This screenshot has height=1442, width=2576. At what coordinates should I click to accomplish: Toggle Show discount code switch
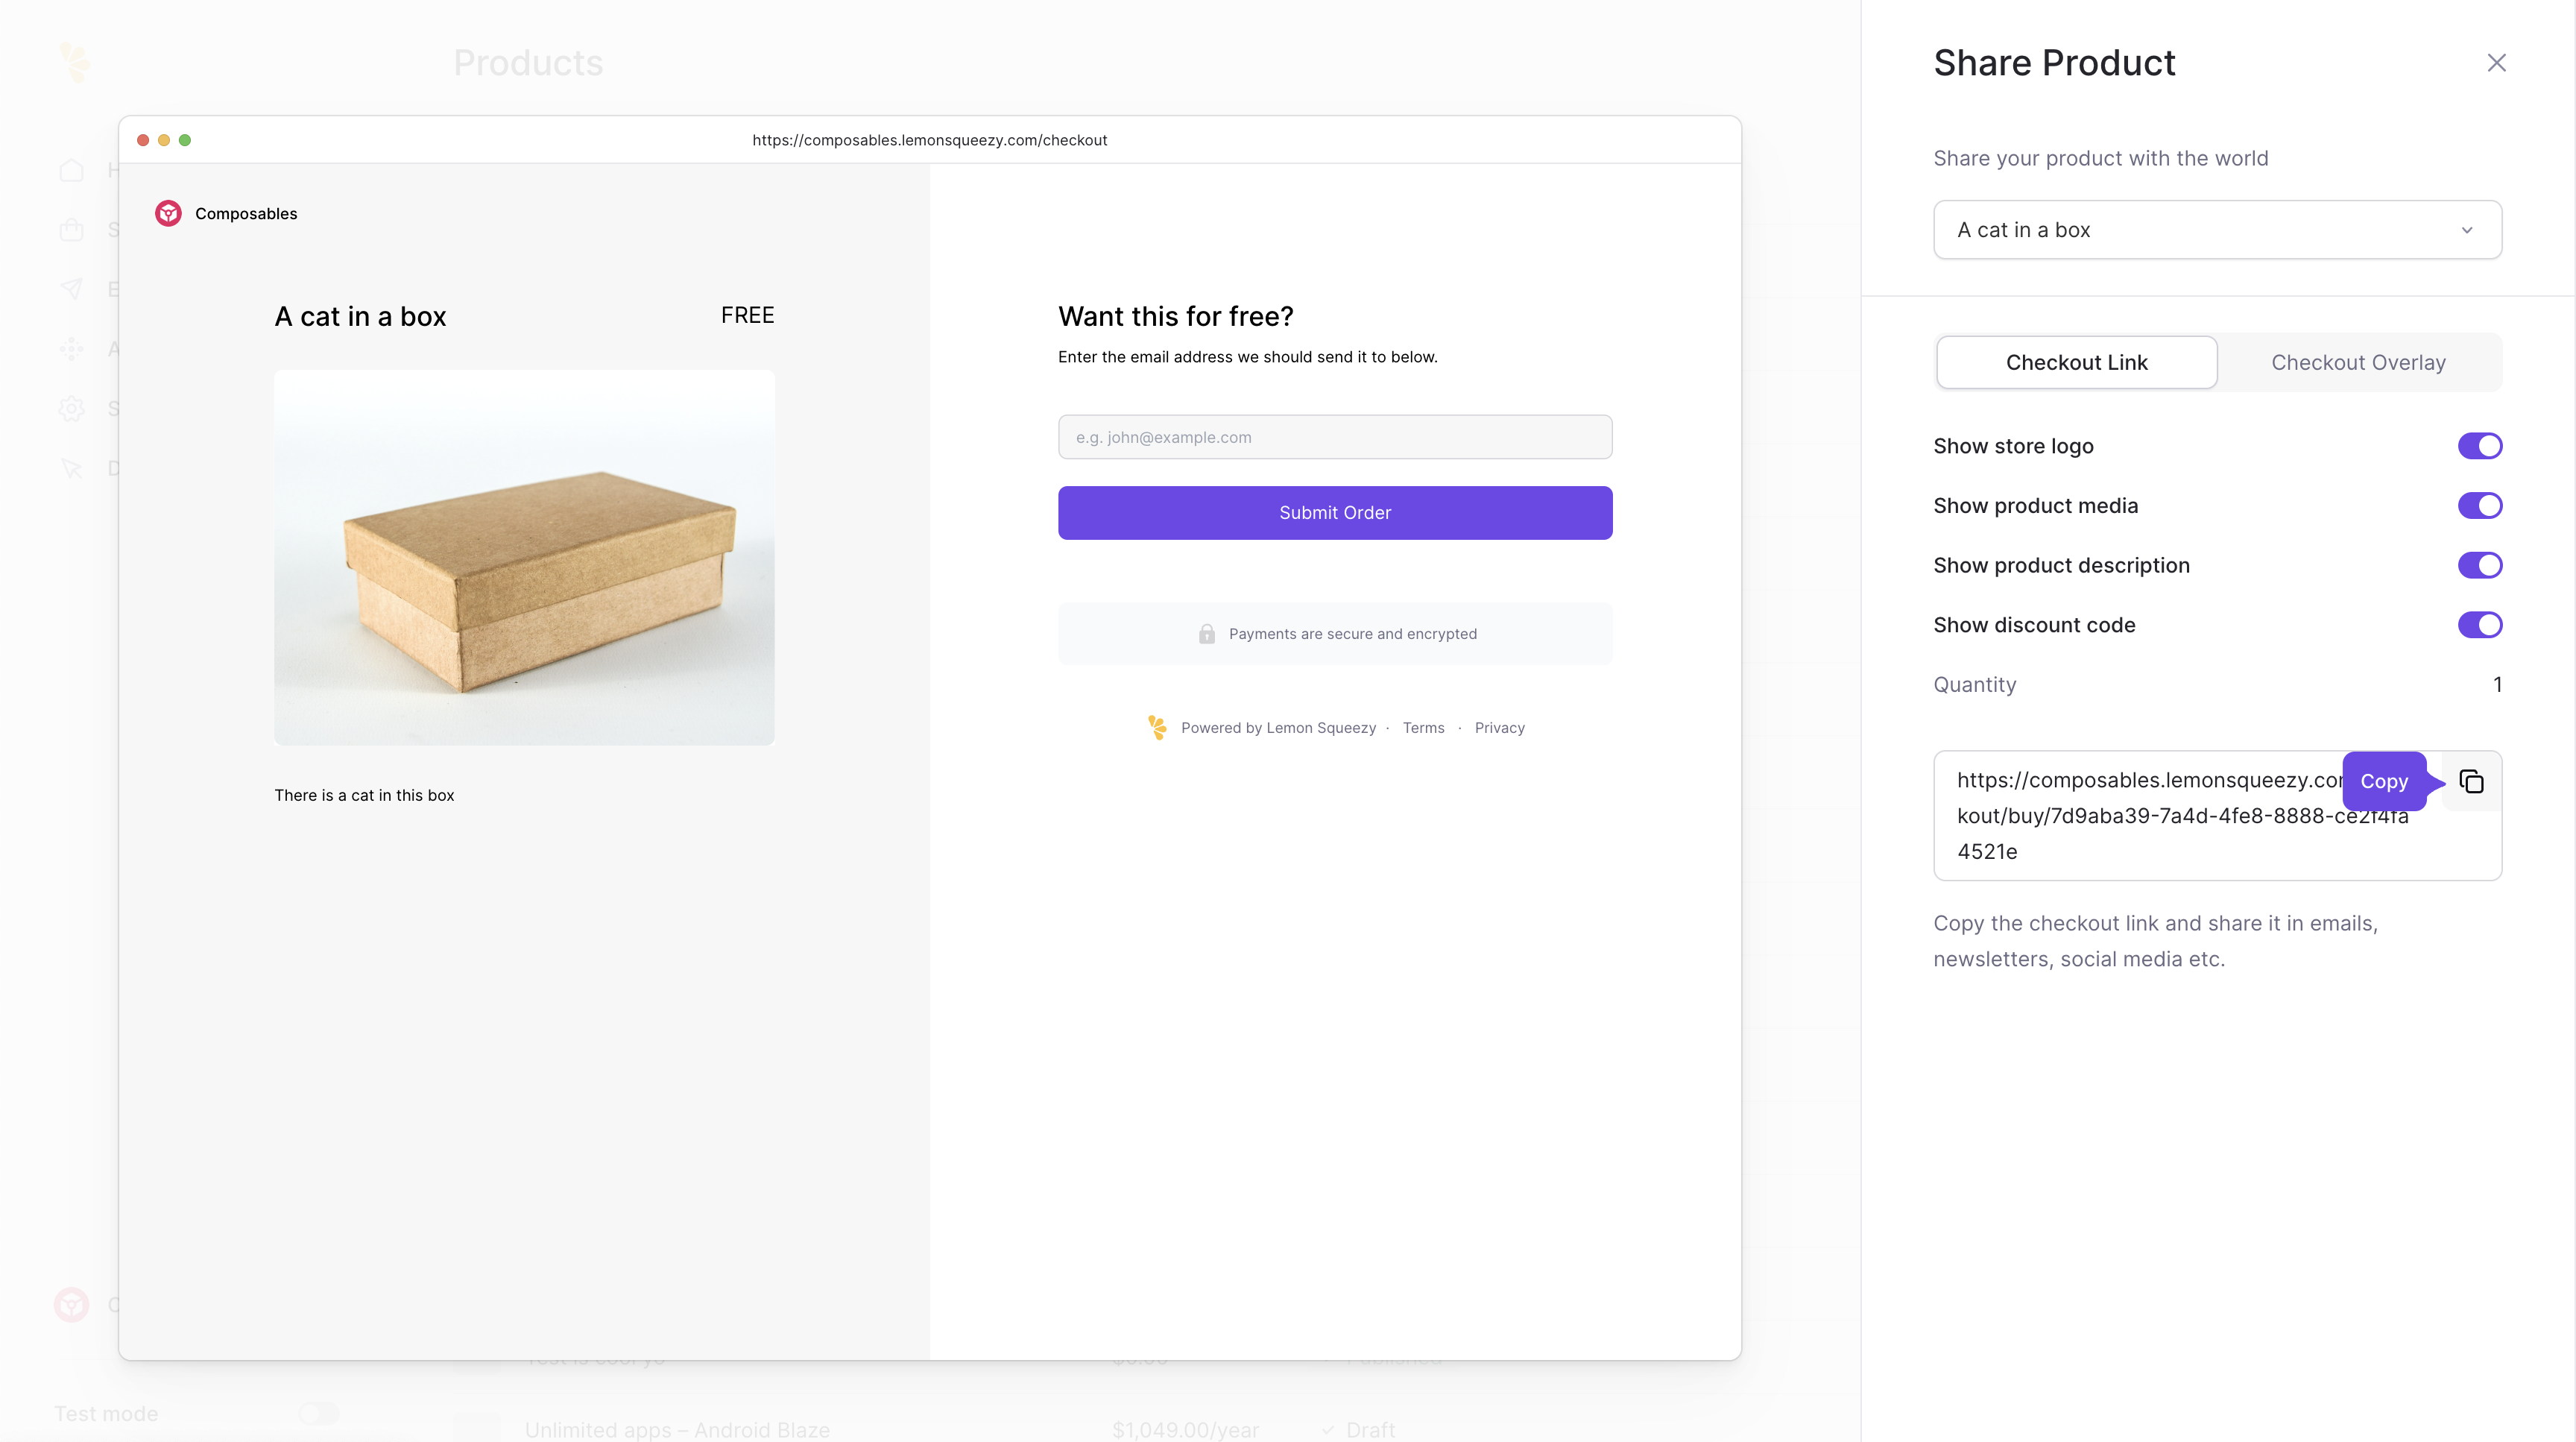pyautogui.click(x=2480, y=625)
